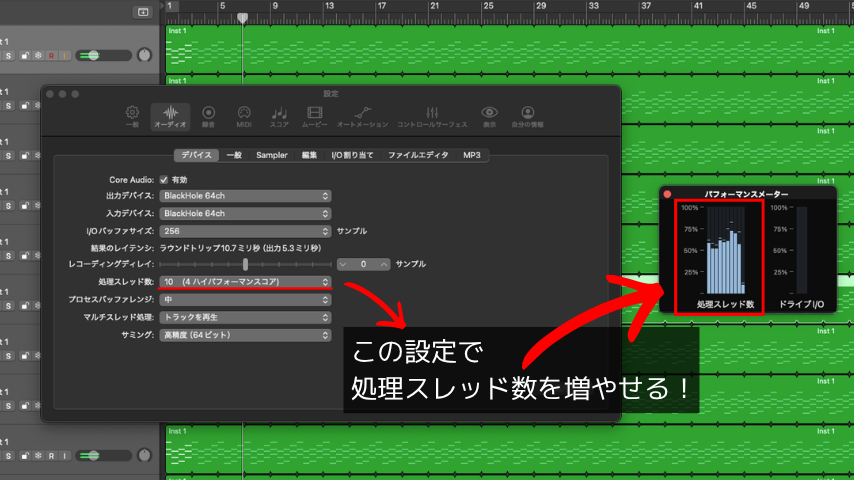Select the スコア (Score) settings icon
This screenshot has width=854, height=480.
tap(279, 116)
